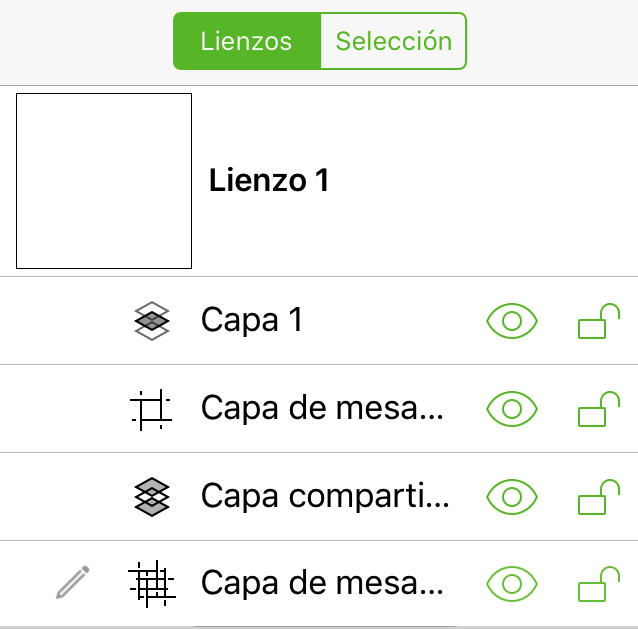Toggle visibility of first Capa de mesa layer
The image size is (638, 630).
[511, 409]
